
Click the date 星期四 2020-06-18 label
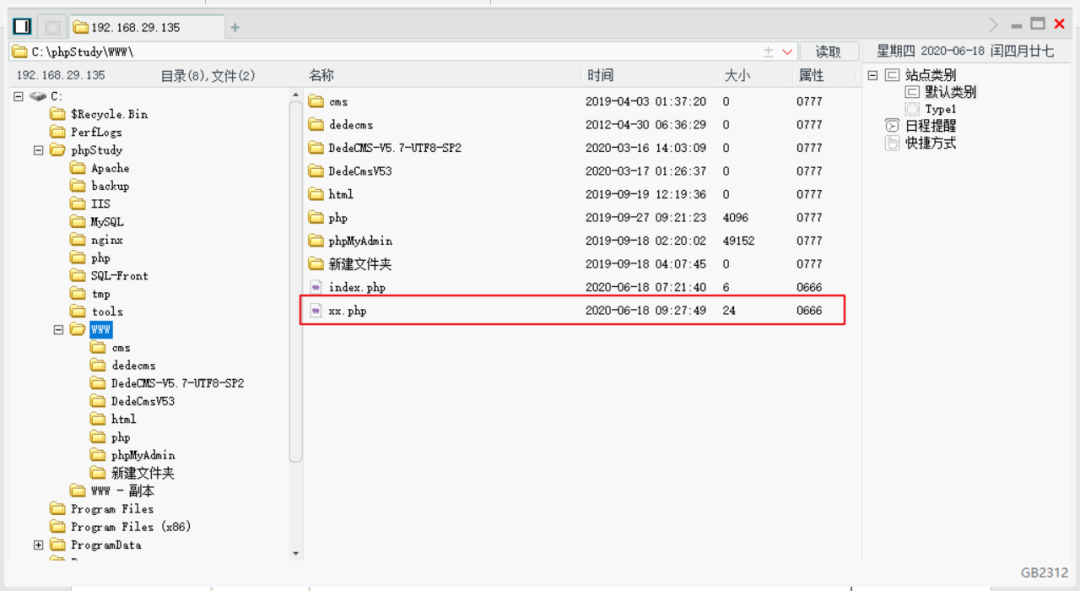[x=964, y=51]
